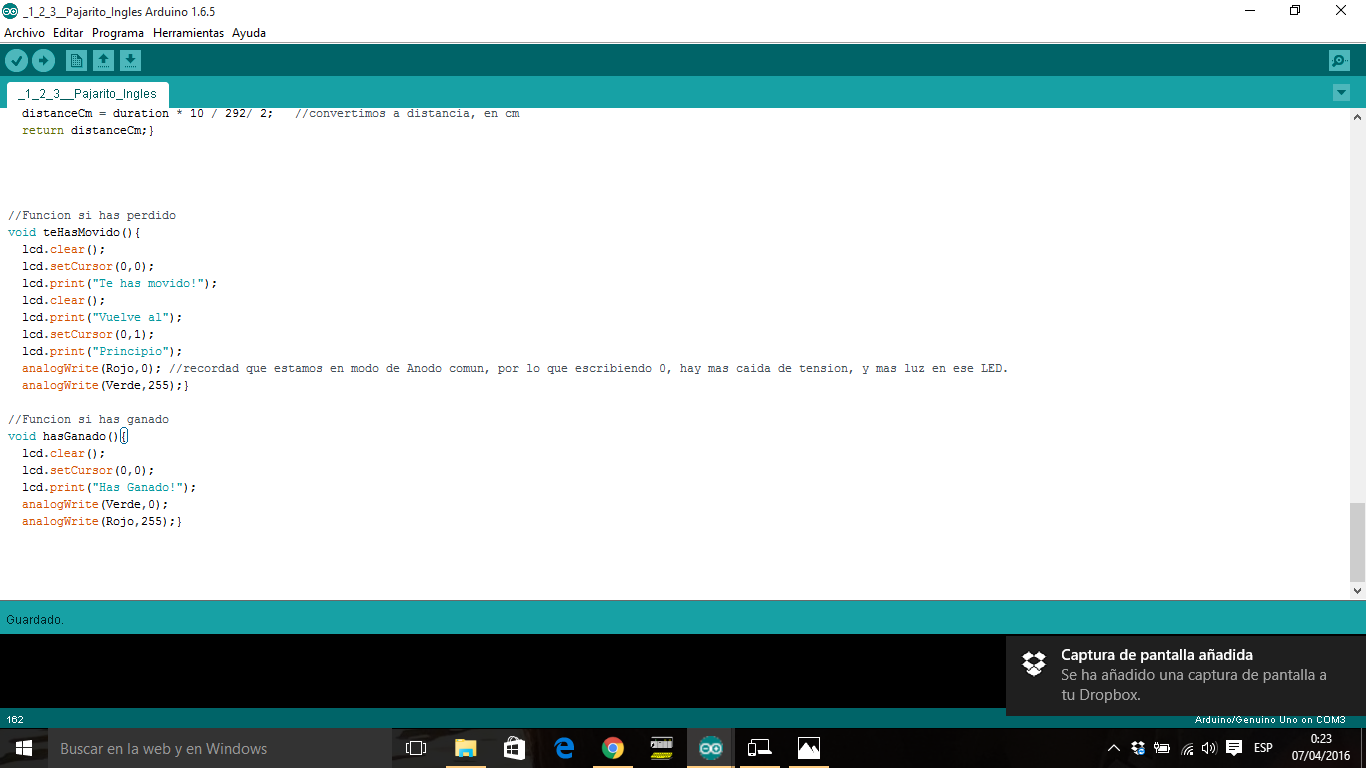Click the analogWrite(Rojo,0) line
Viewport: 1366px width, 768px height.
pos(515,368)
